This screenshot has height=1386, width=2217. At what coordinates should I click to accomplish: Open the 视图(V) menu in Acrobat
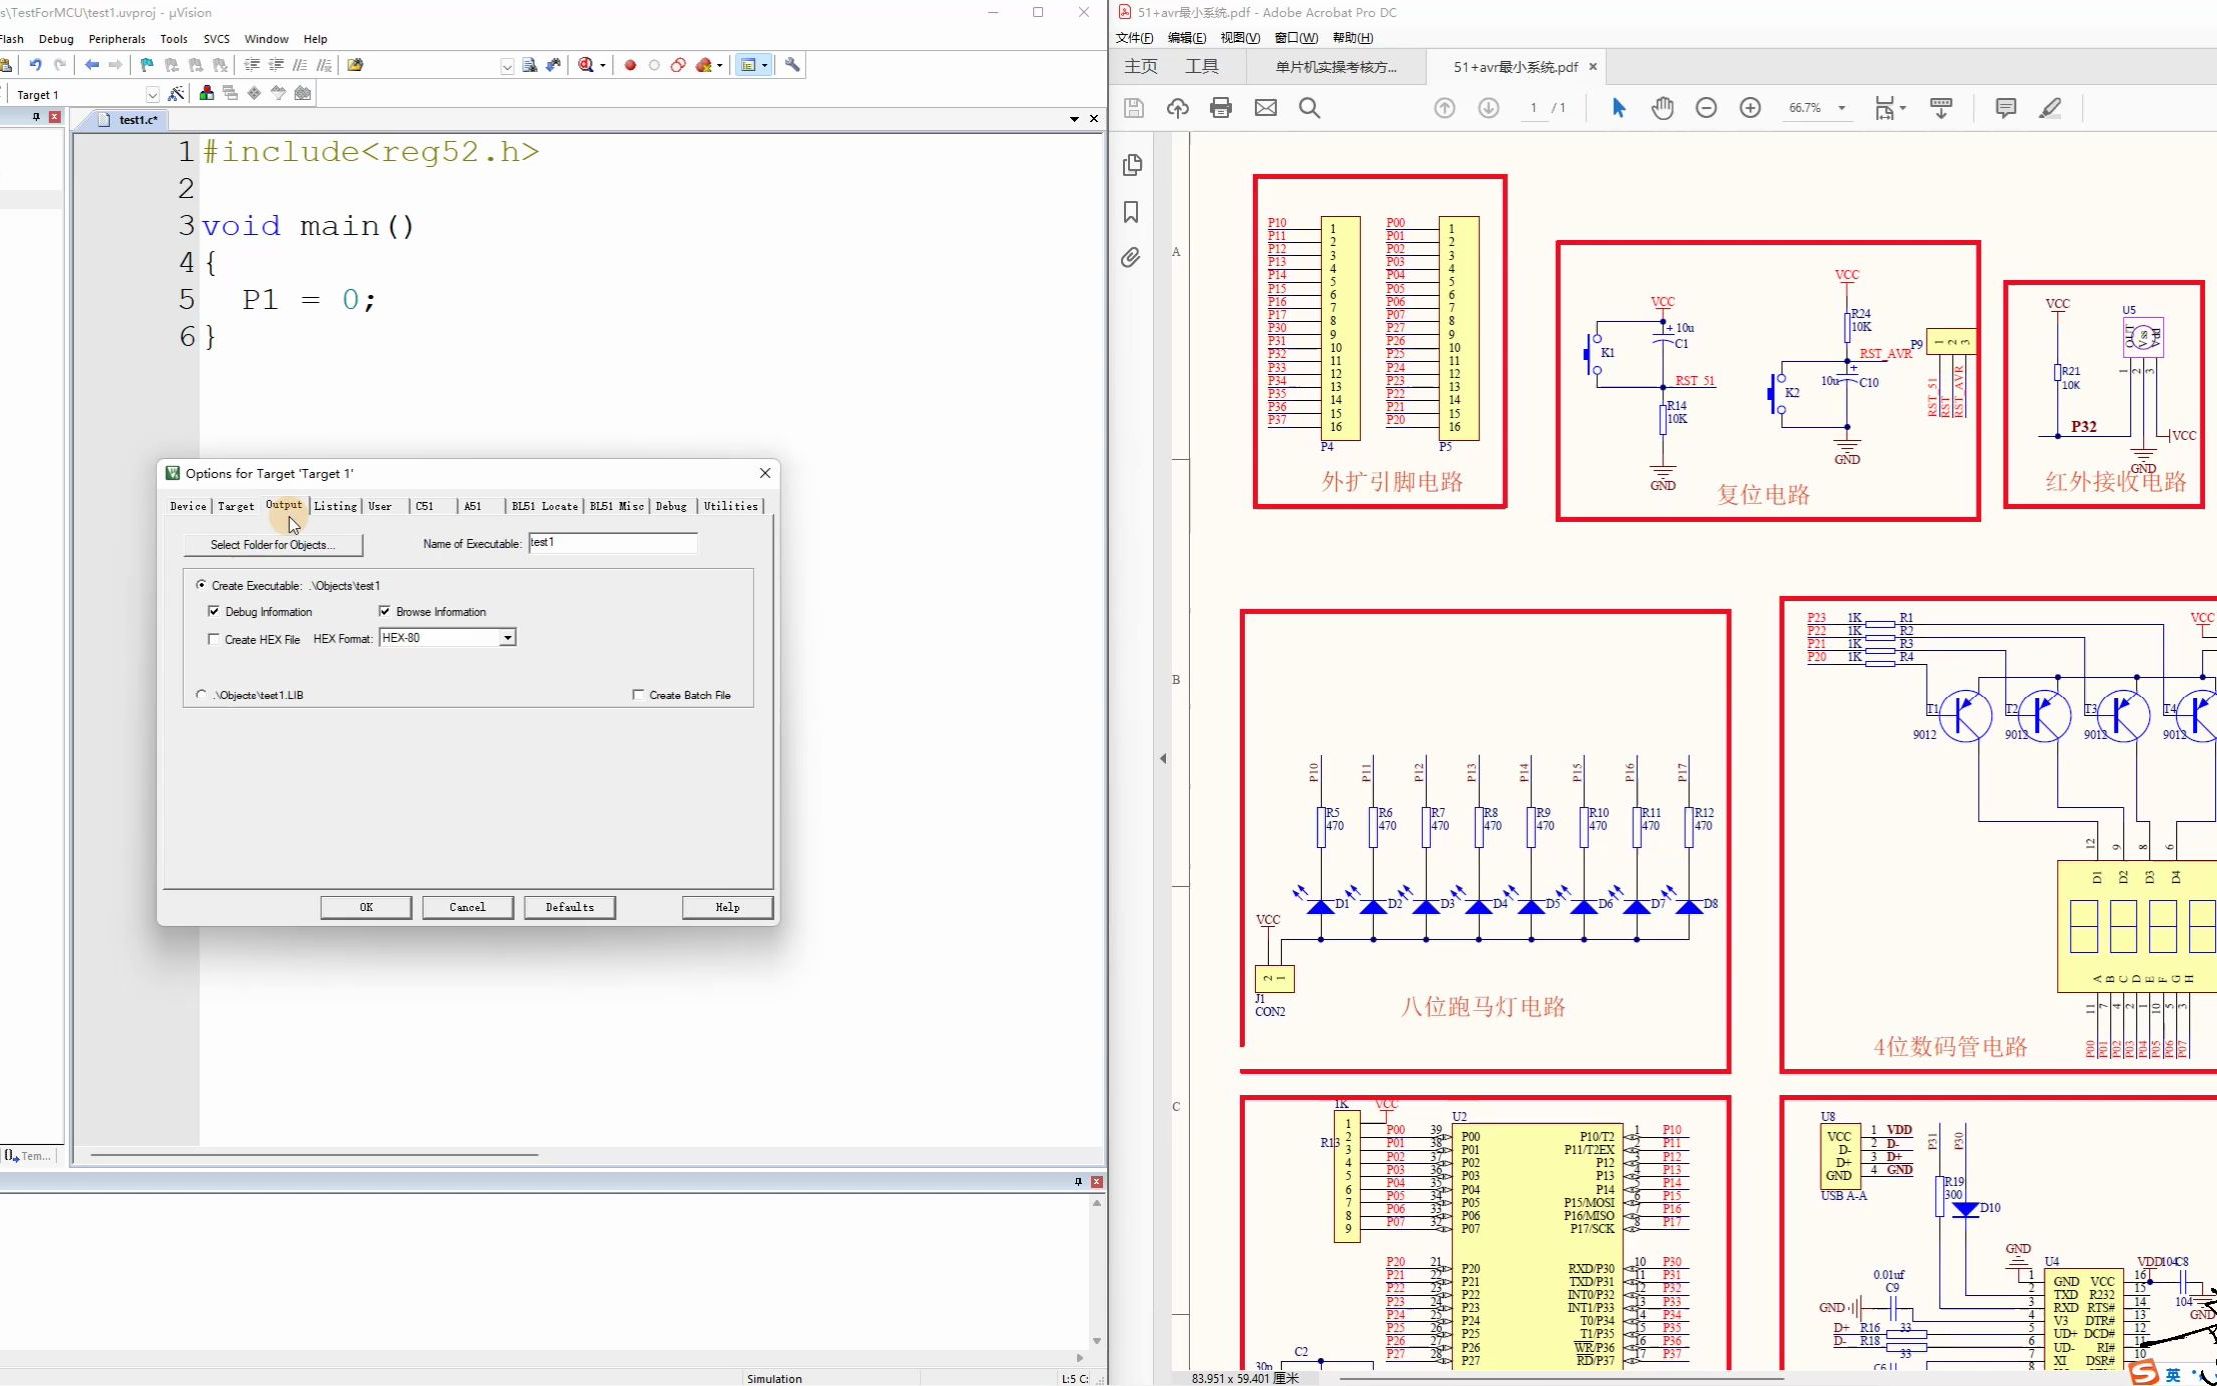pyautogui.click(x=1240, y=38)
